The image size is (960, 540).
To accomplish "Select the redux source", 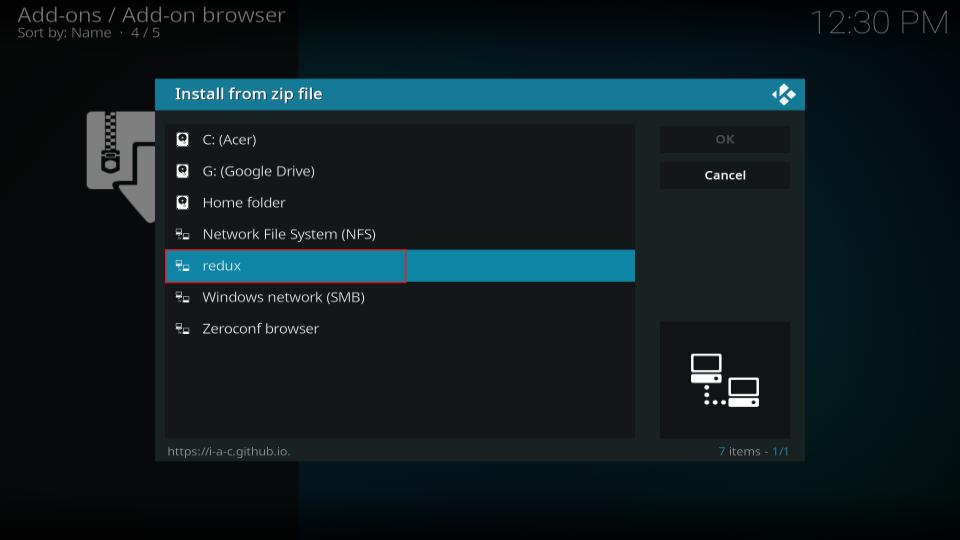I will pyautogui.click(x=400, y=266).
